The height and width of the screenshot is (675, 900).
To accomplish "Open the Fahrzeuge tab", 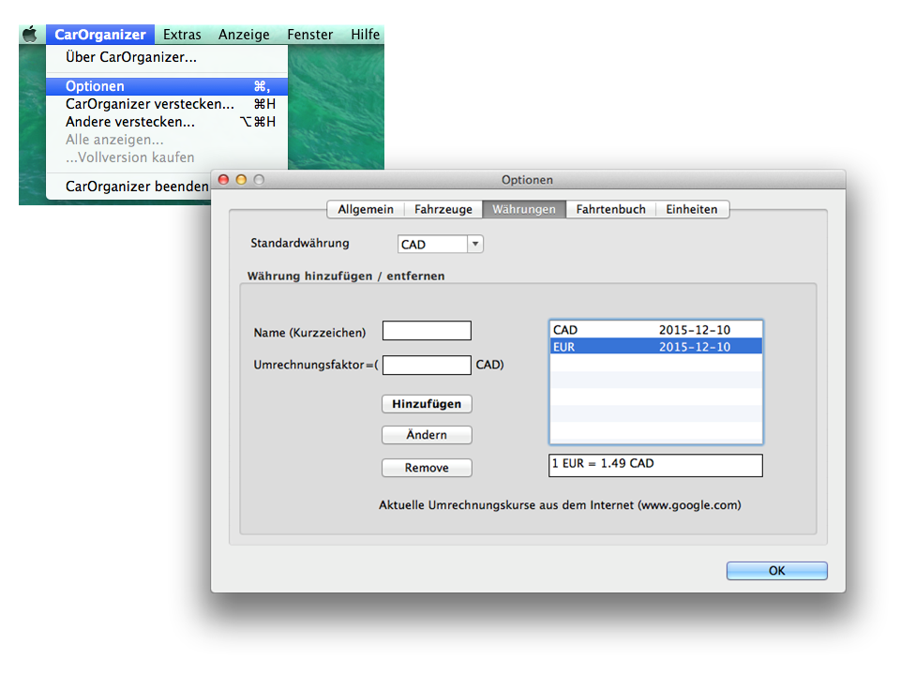I will click(443, 209).
